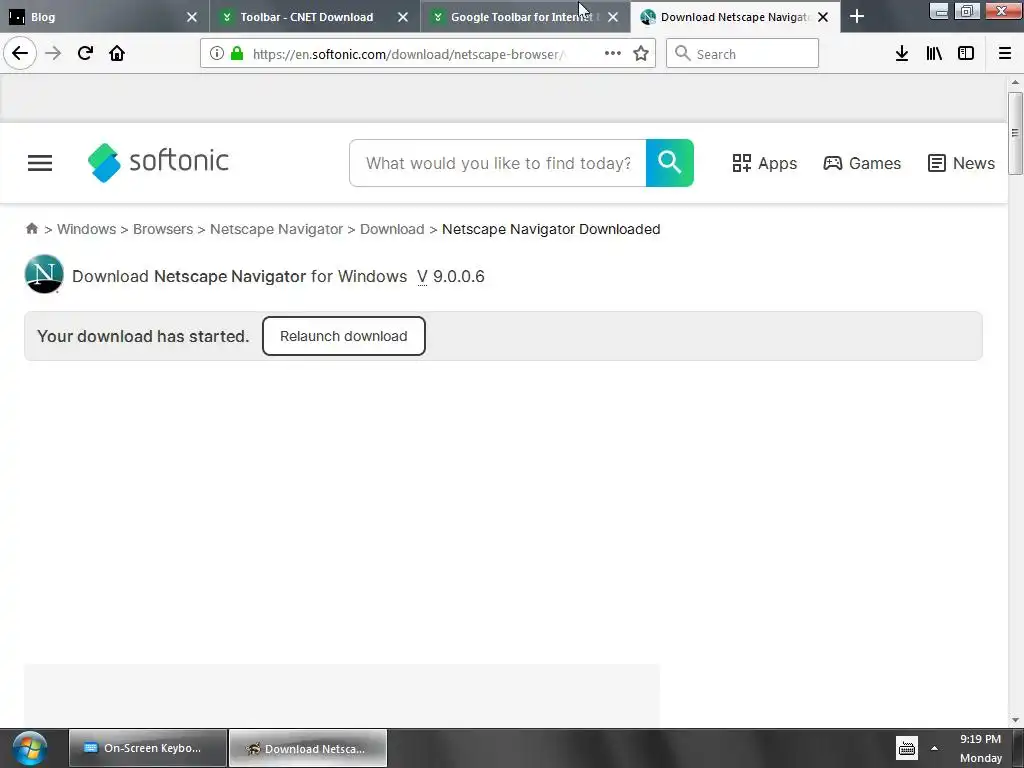Click 'Your download has started.' text
Image resolution: width=1024 pixels, height=768 pixels.
click(x=143, y=336)
